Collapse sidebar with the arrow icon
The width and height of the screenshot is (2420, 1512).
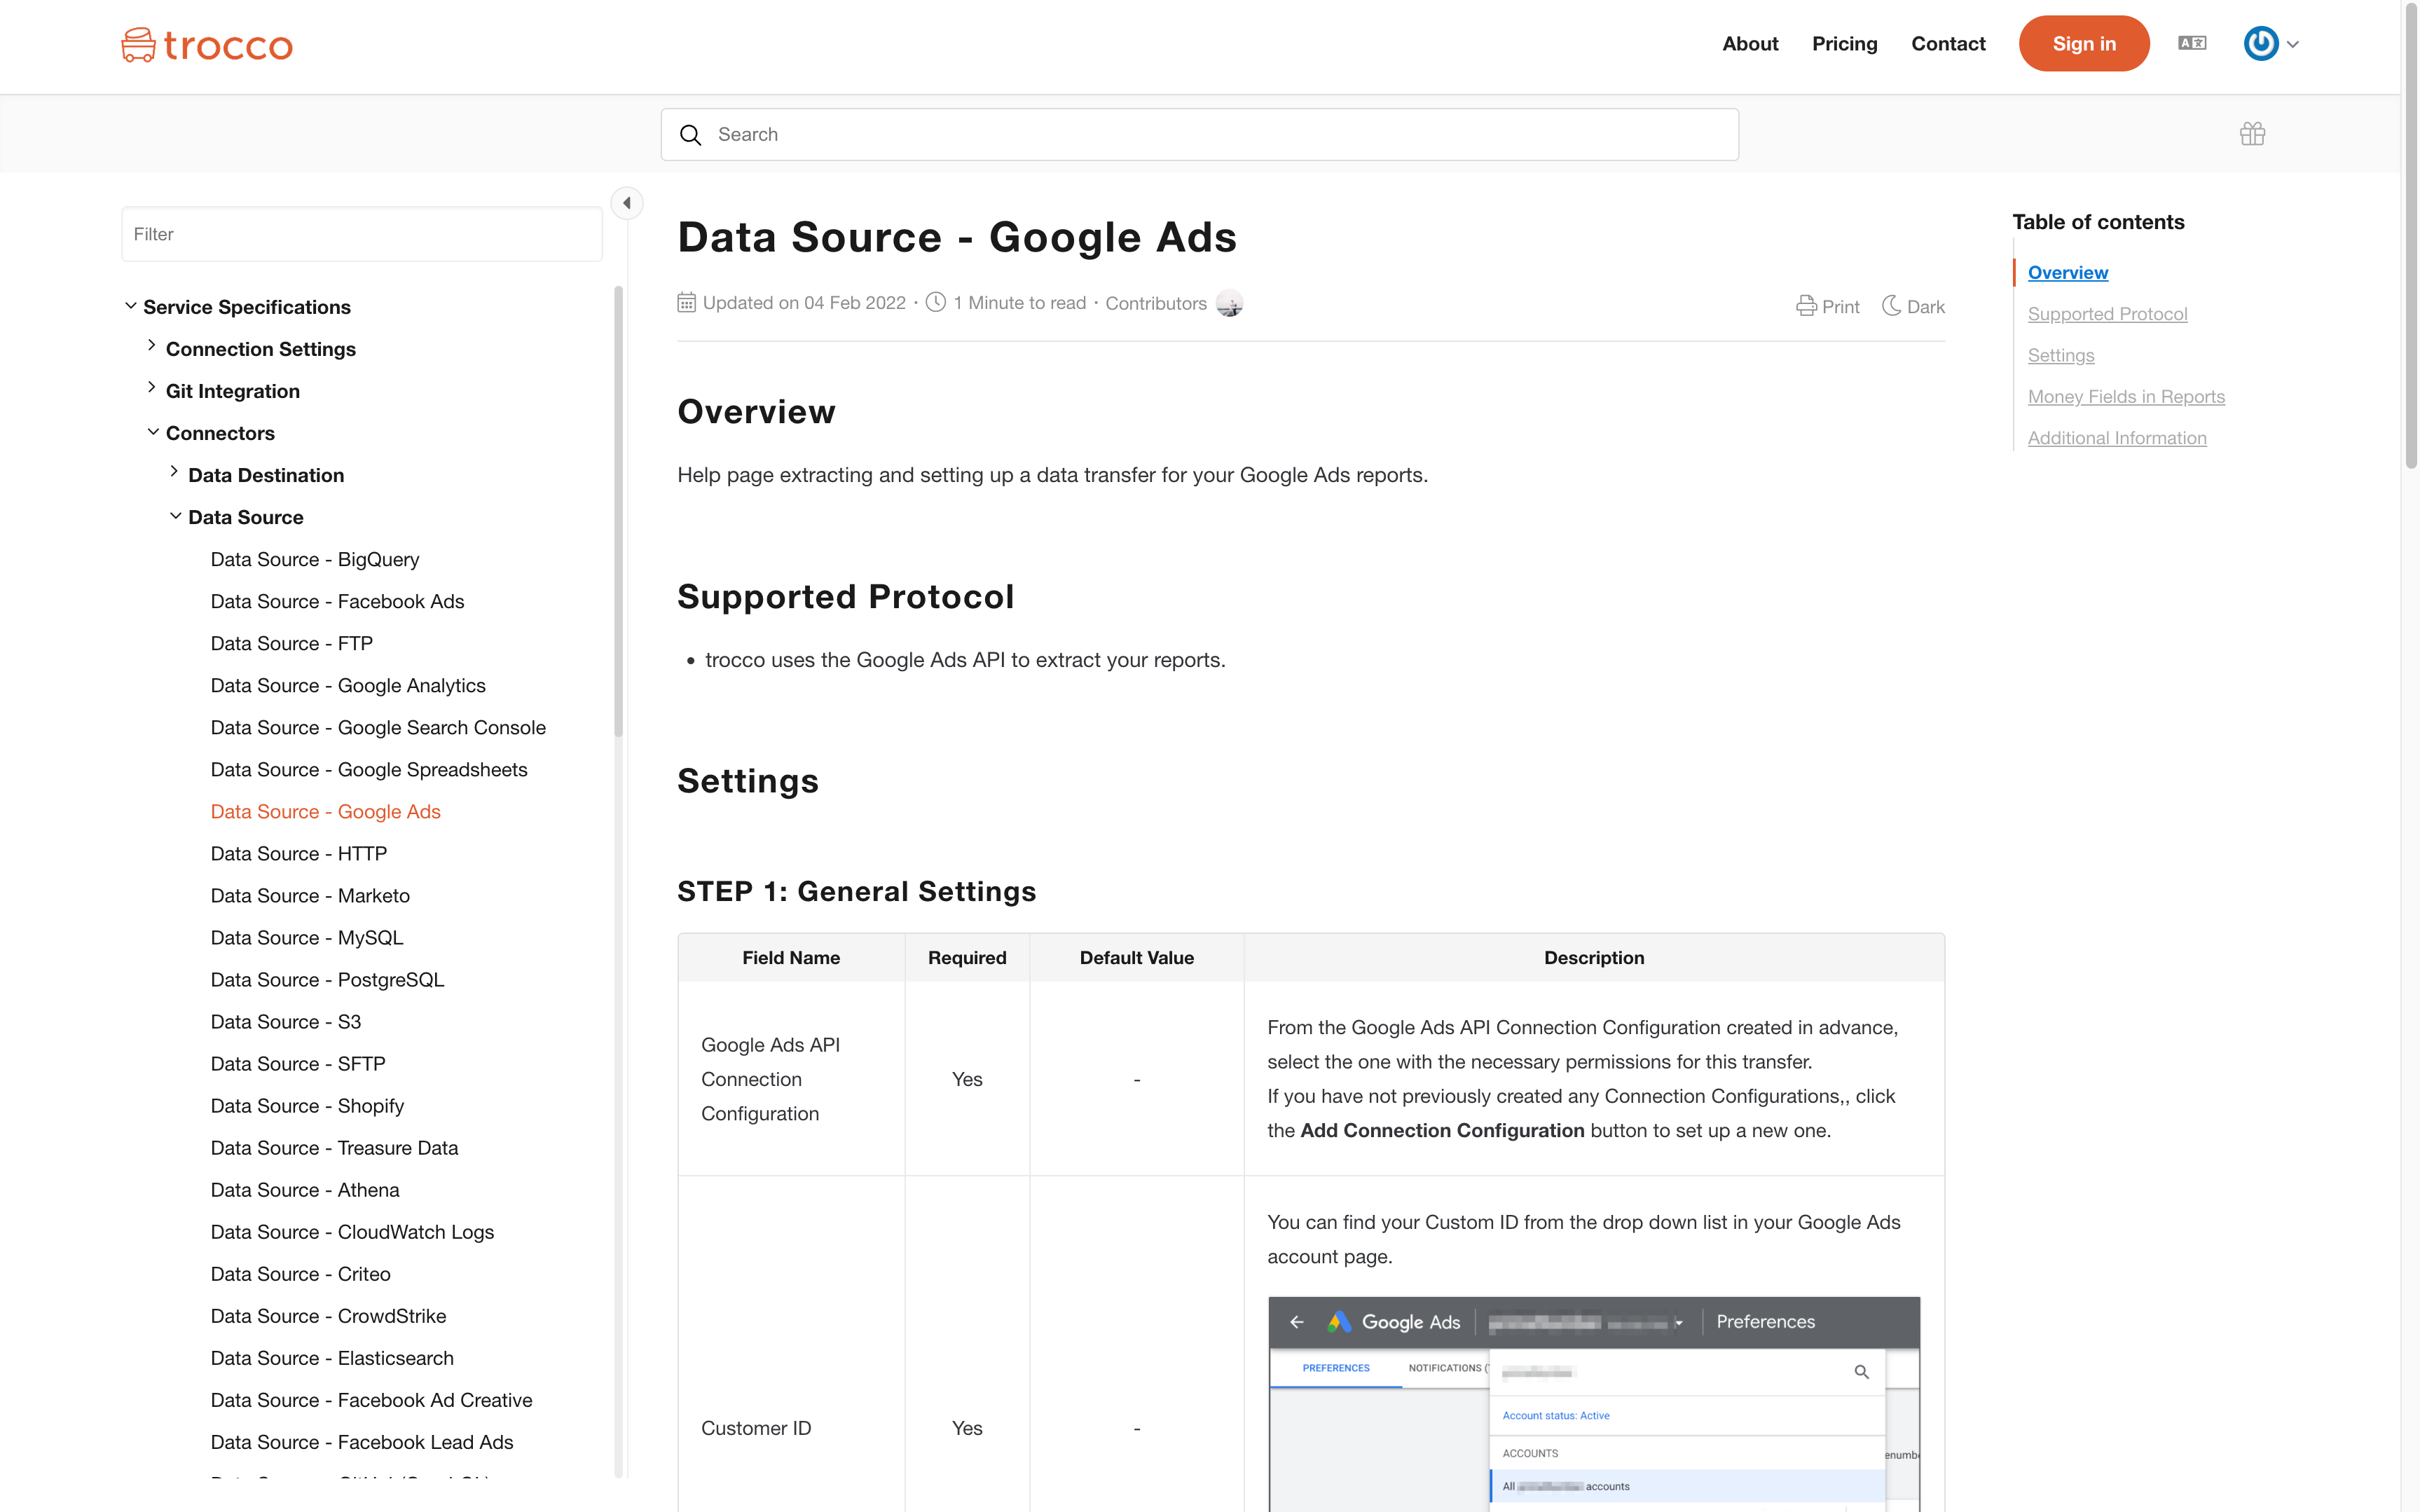point(627,203)
